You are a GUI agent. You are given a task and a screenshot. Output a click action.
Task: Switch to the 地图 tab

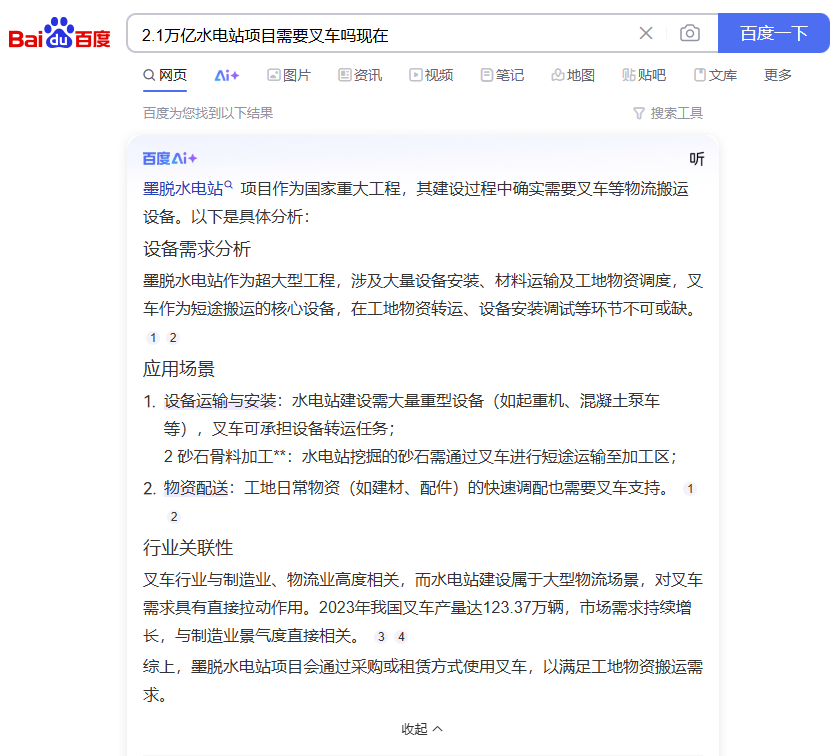573,75
